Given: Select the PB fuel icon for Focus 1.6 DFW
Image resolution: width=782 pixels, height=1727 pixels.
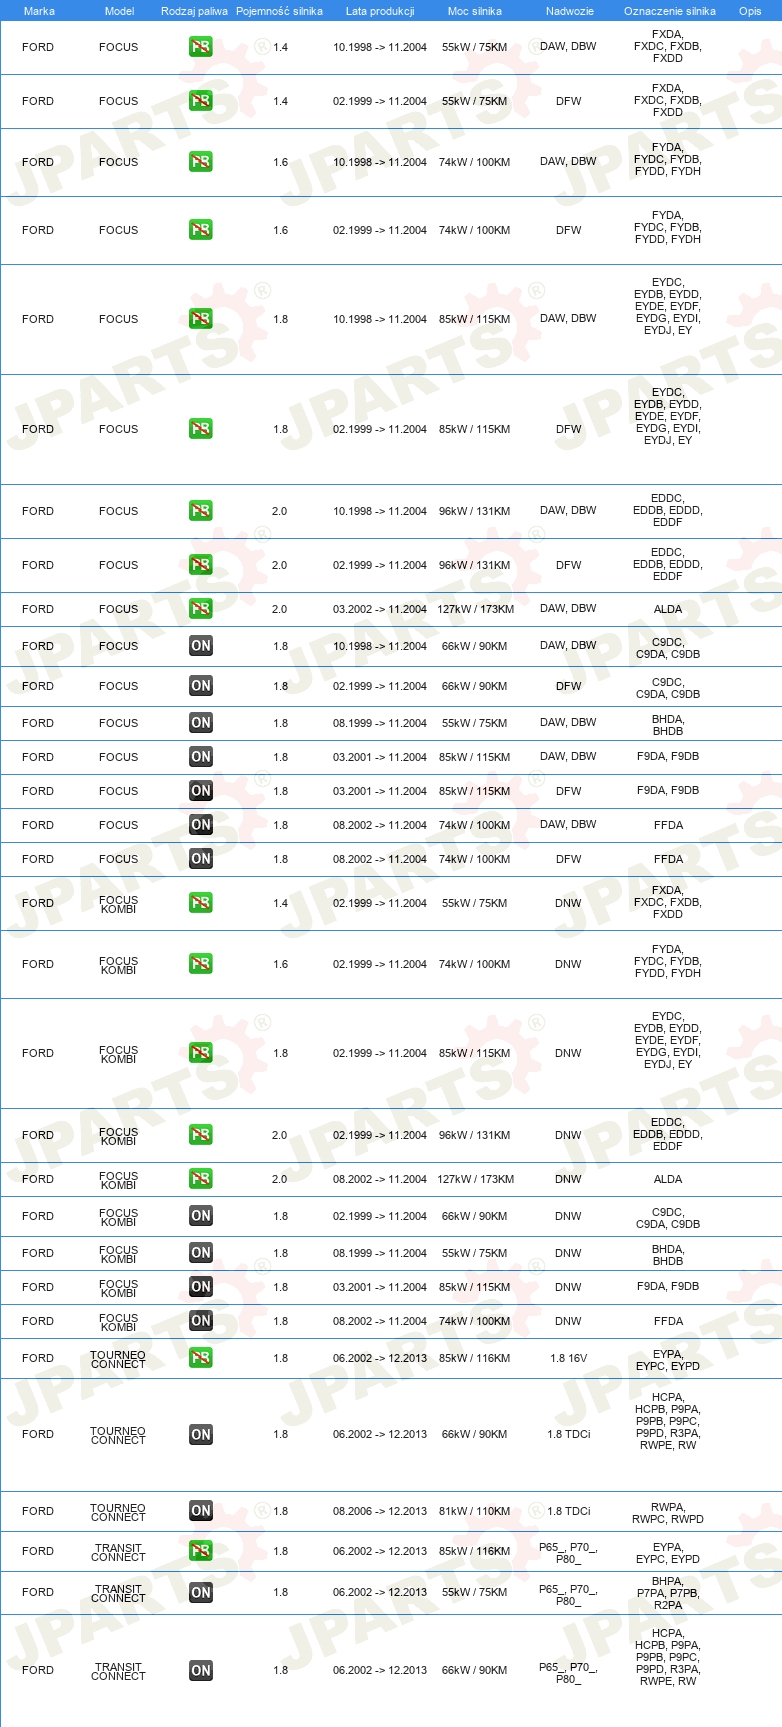Looking at the screenshot, I should pyautogui.click(x=201, y=230).
